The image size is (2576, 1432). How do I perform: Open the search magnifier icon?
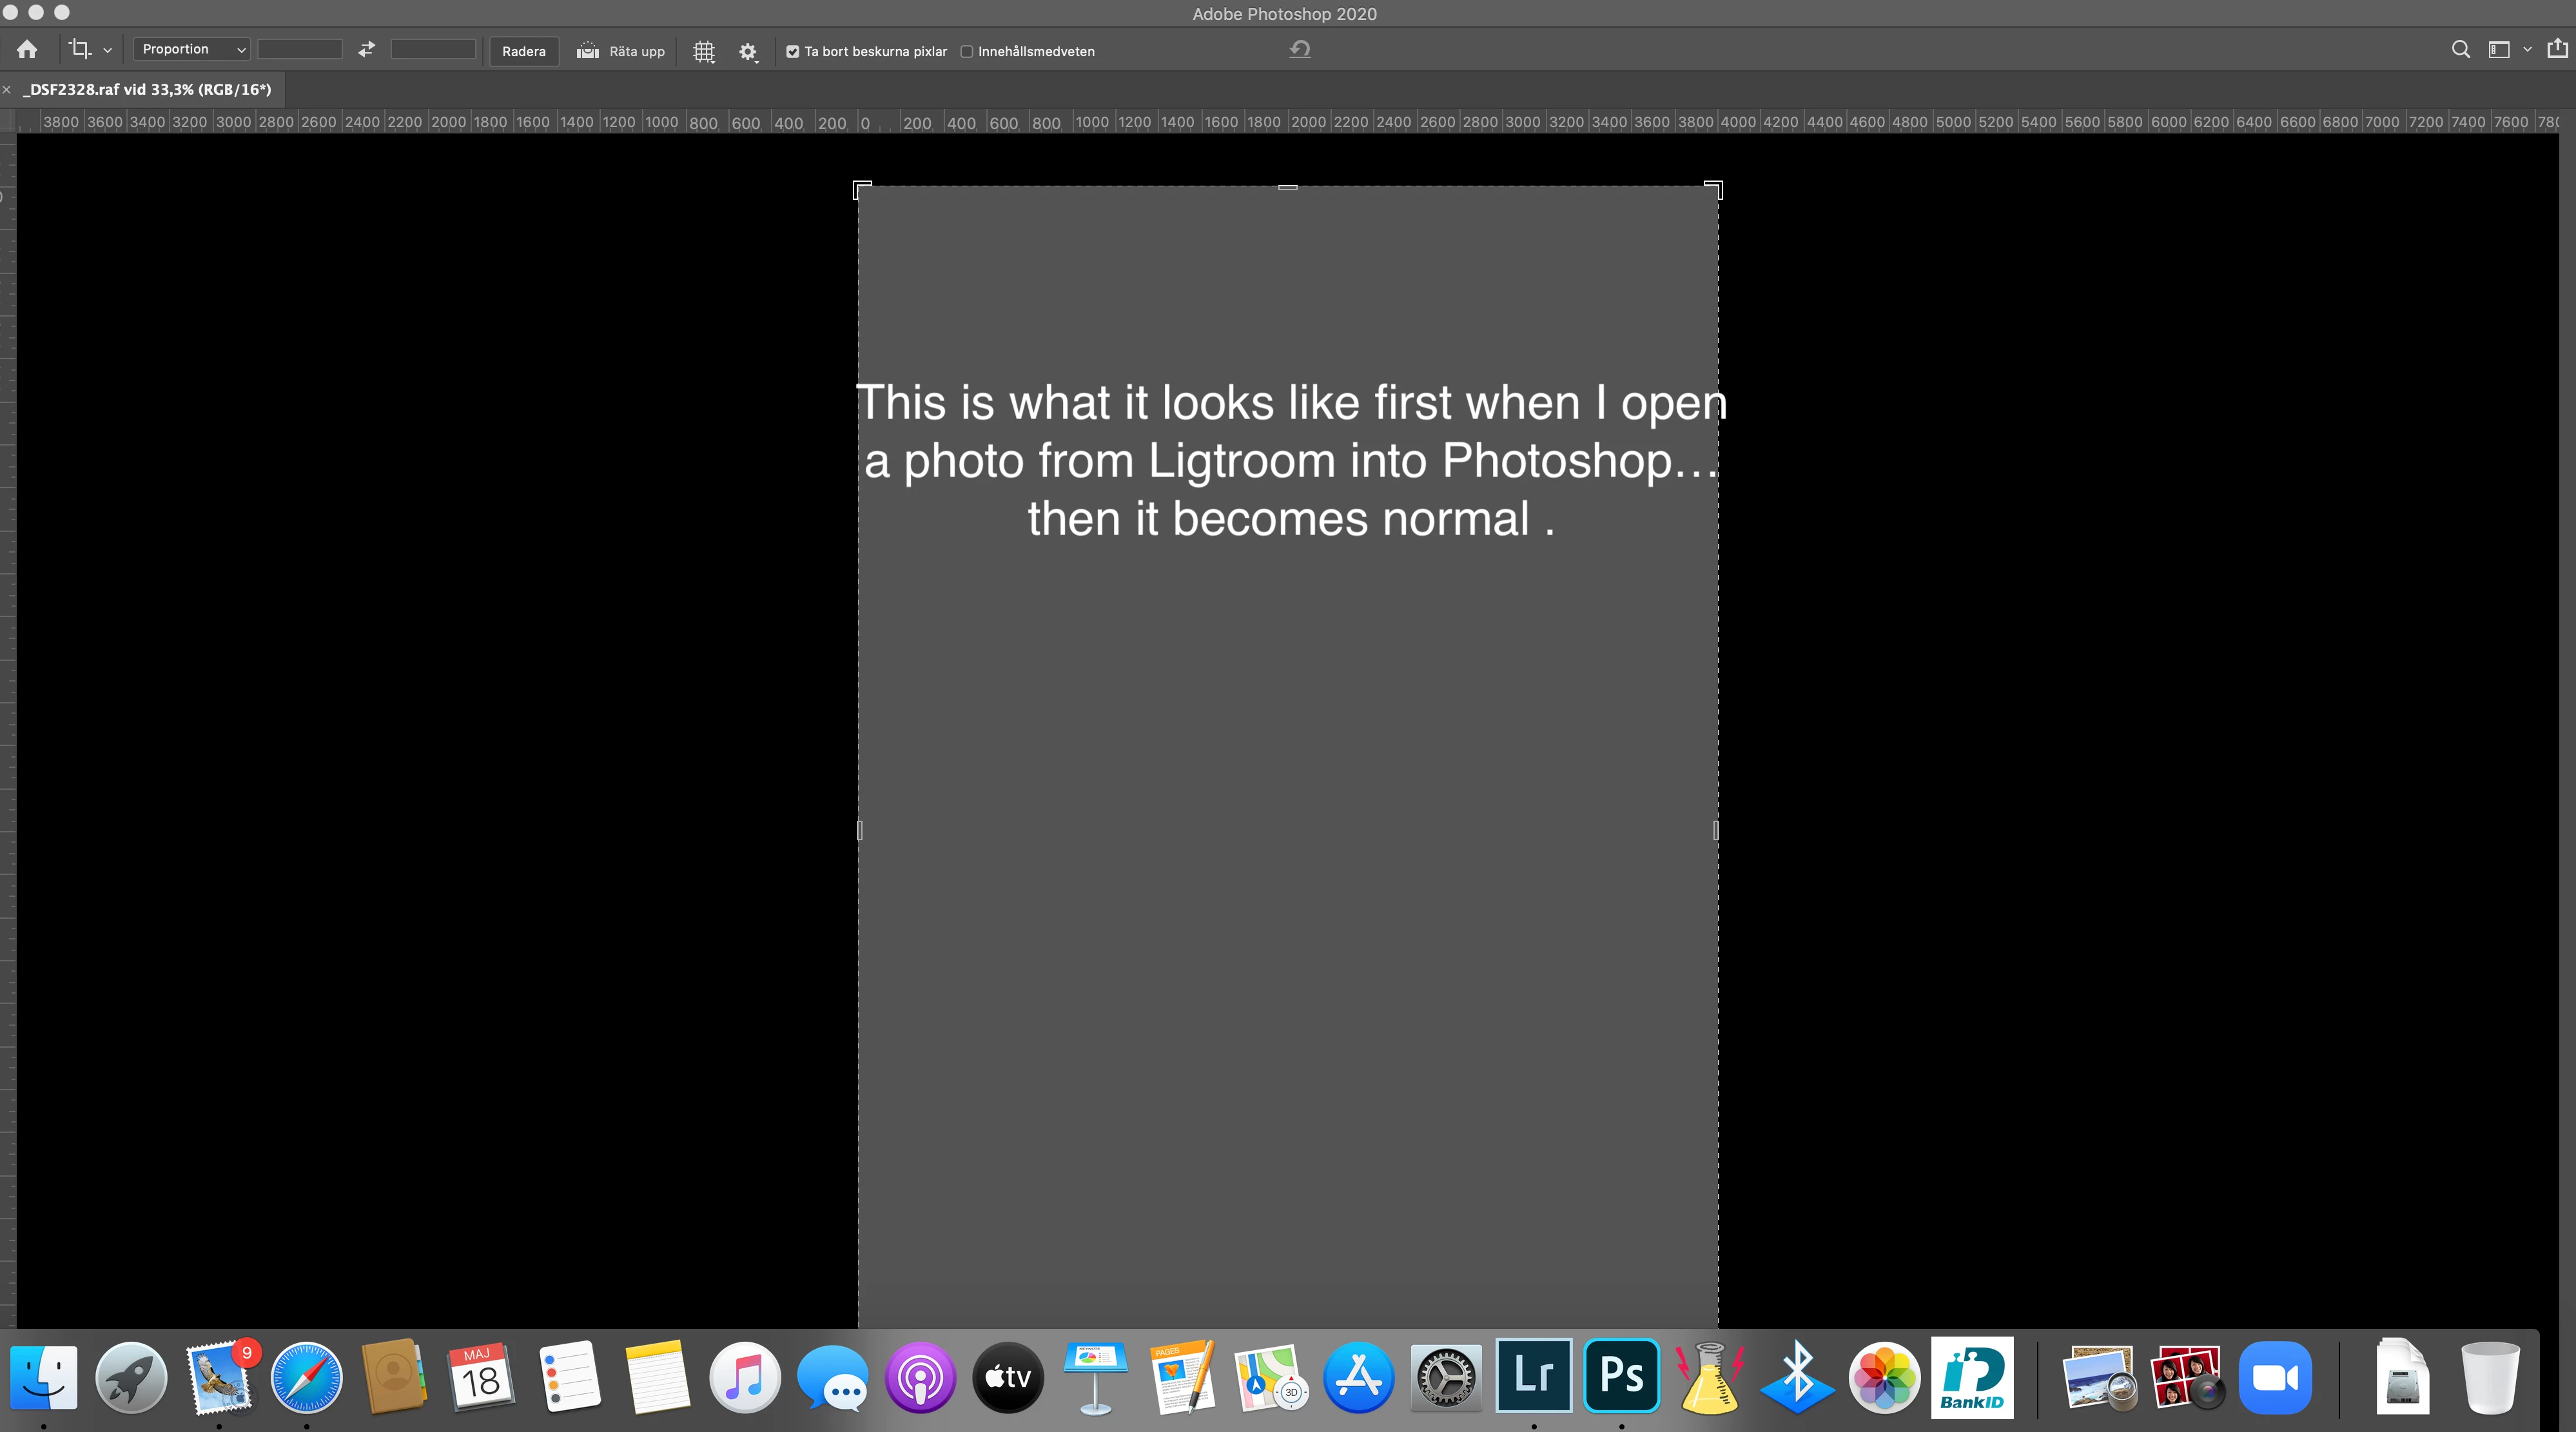point(2461,50)
